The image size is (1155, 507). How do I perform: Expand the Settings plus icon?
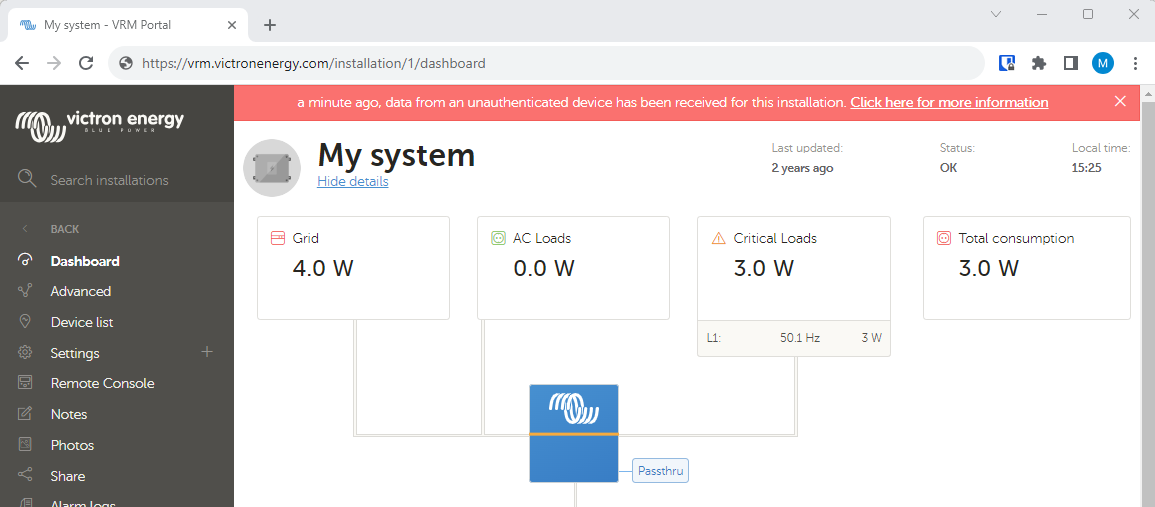click(207, 352)
